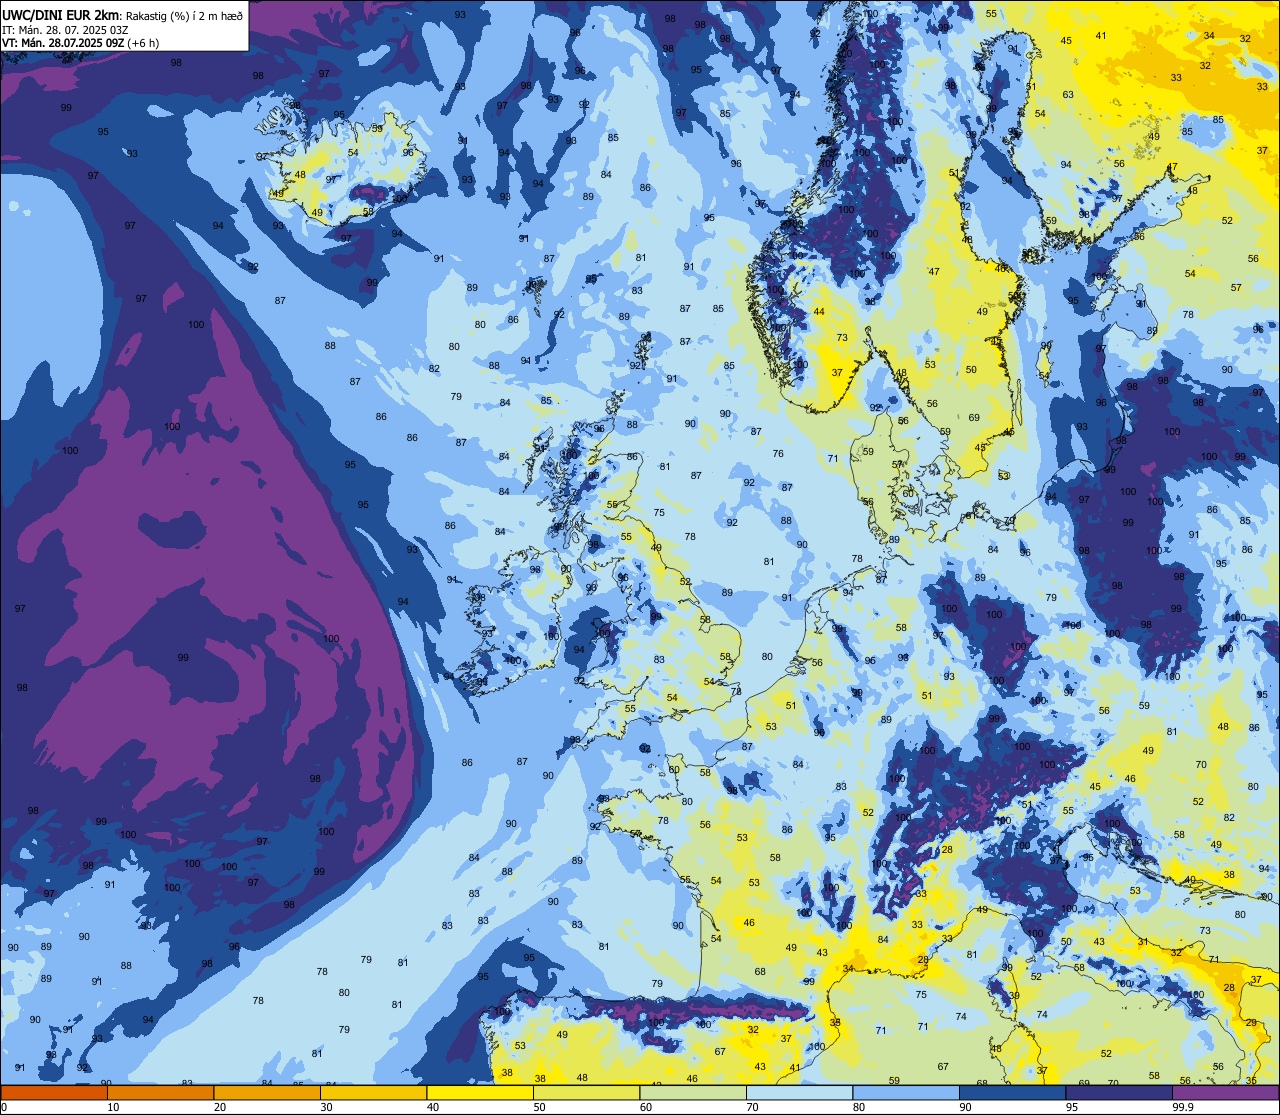
Task: Click the legend label "40"
Action: pos(432,1107)
